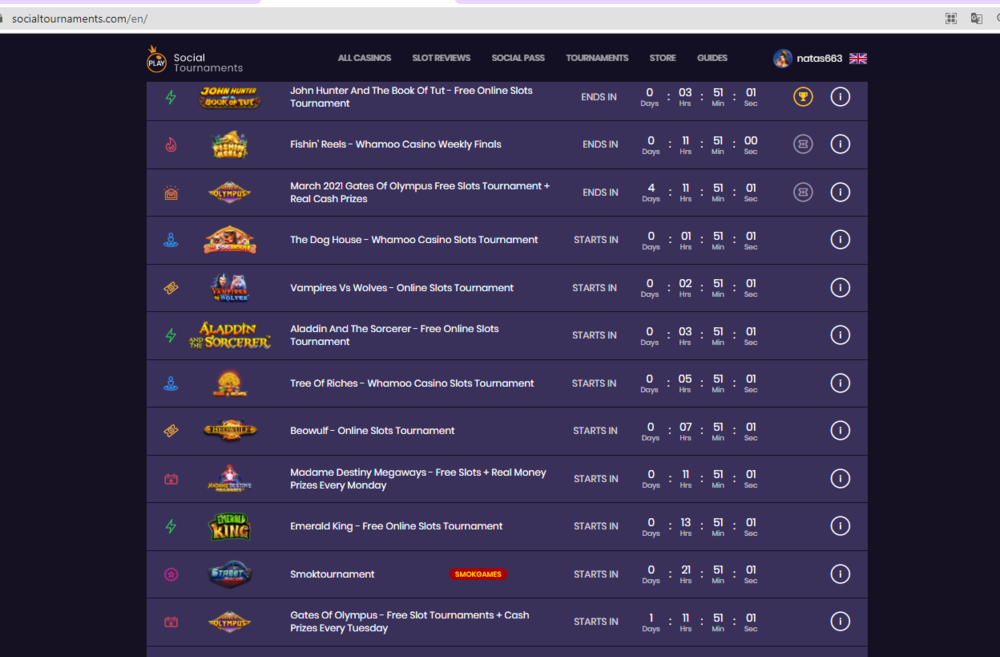This screenshot has width=1000, height=657.
Task: Click the trophy icon for John Hunter tournament
Action: coord(803,97)
